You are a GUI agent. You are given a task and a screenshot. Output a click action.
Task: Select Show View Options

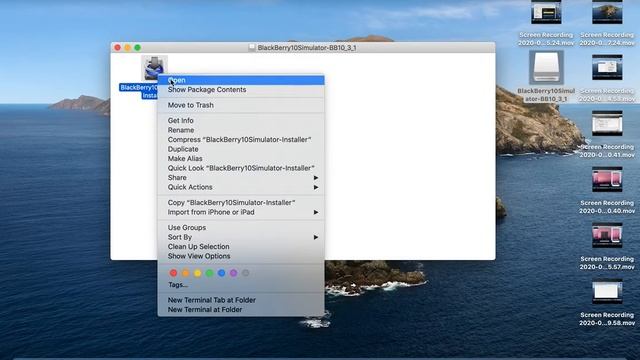(x=241, y=256)
